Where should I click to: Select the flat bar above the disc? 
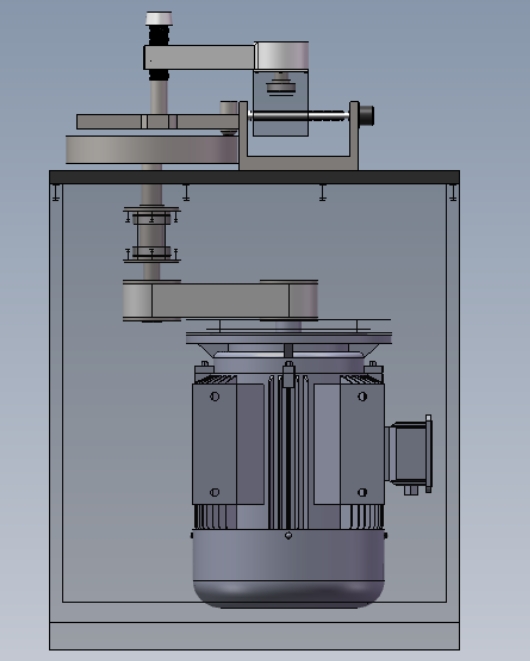click(157, 122)
